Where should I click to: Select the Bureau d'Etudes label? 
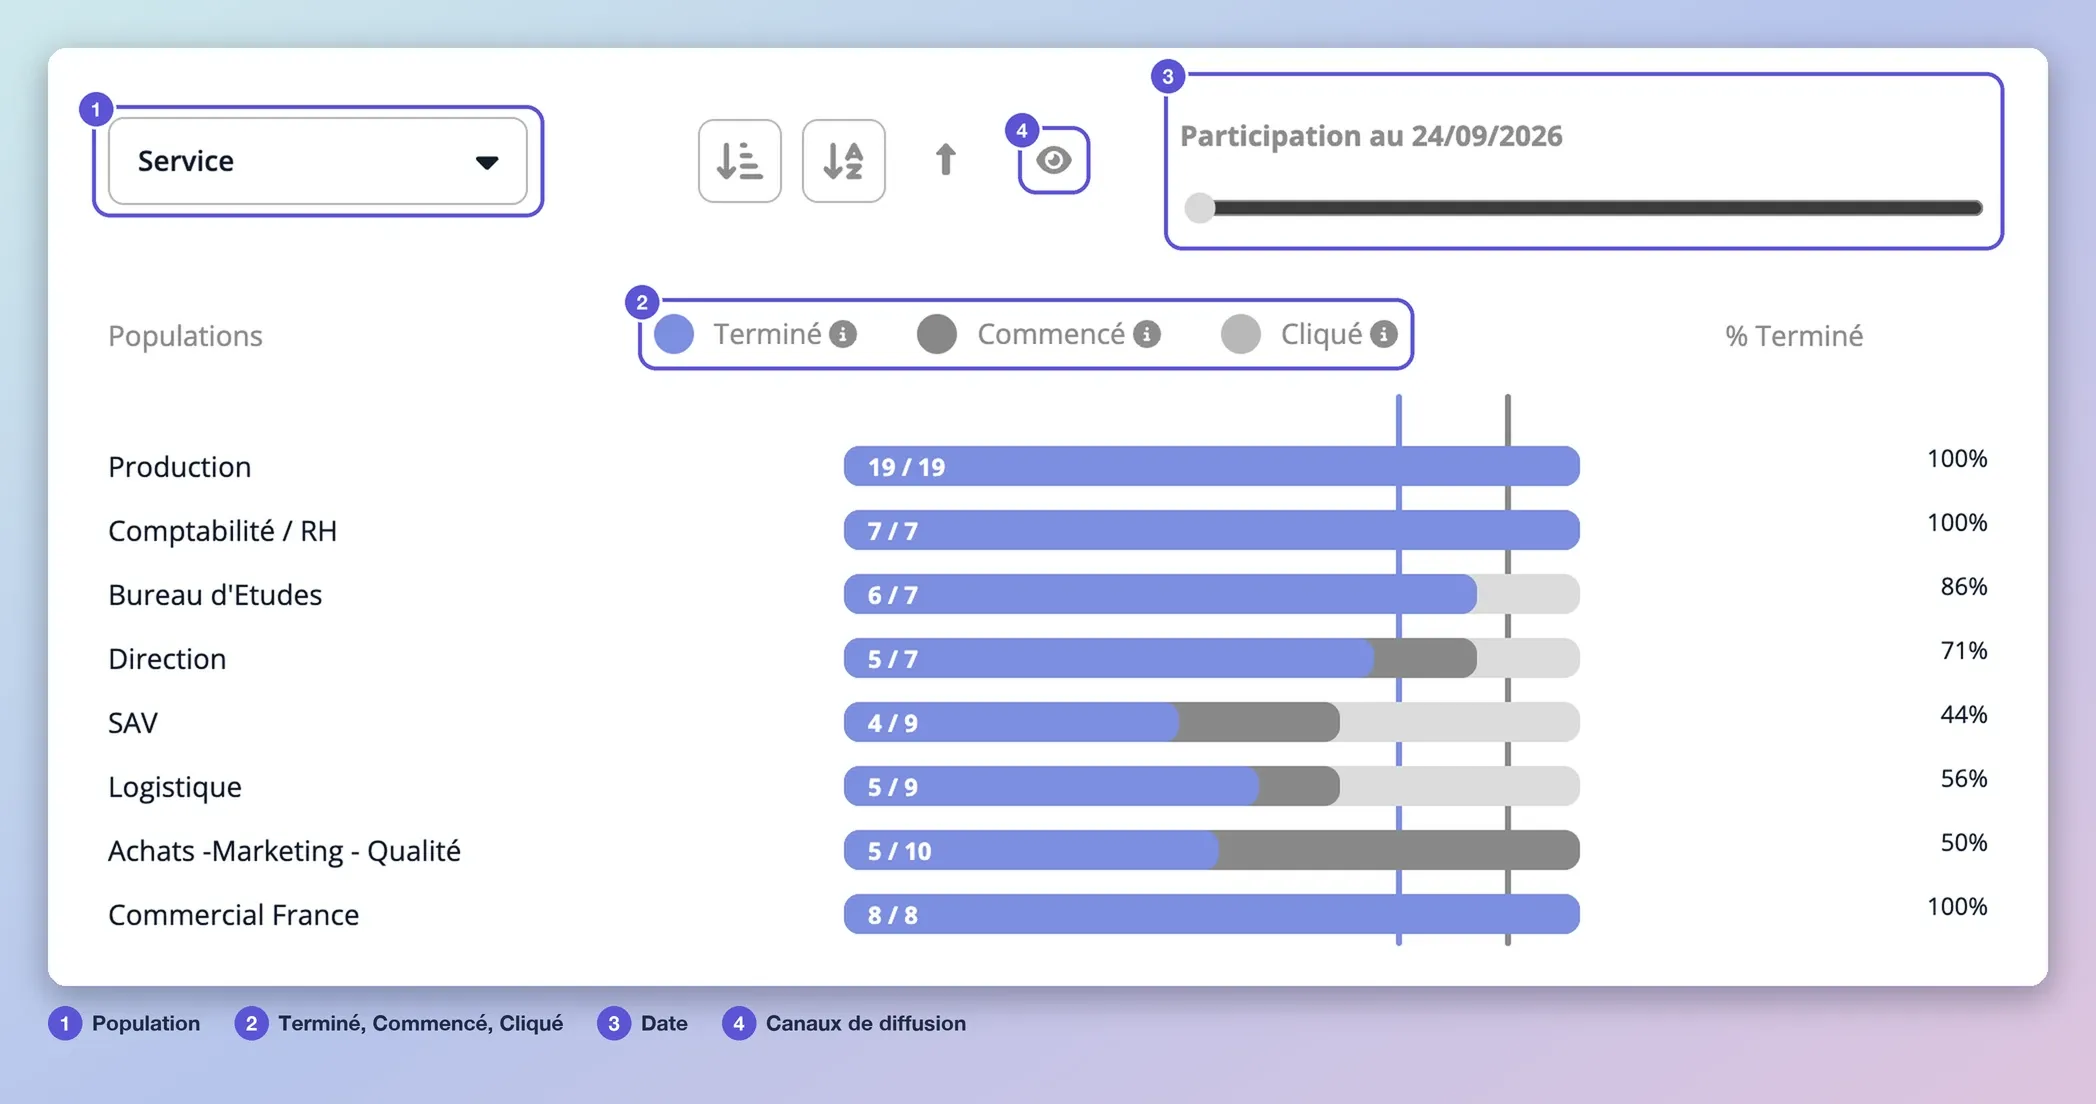215,594
